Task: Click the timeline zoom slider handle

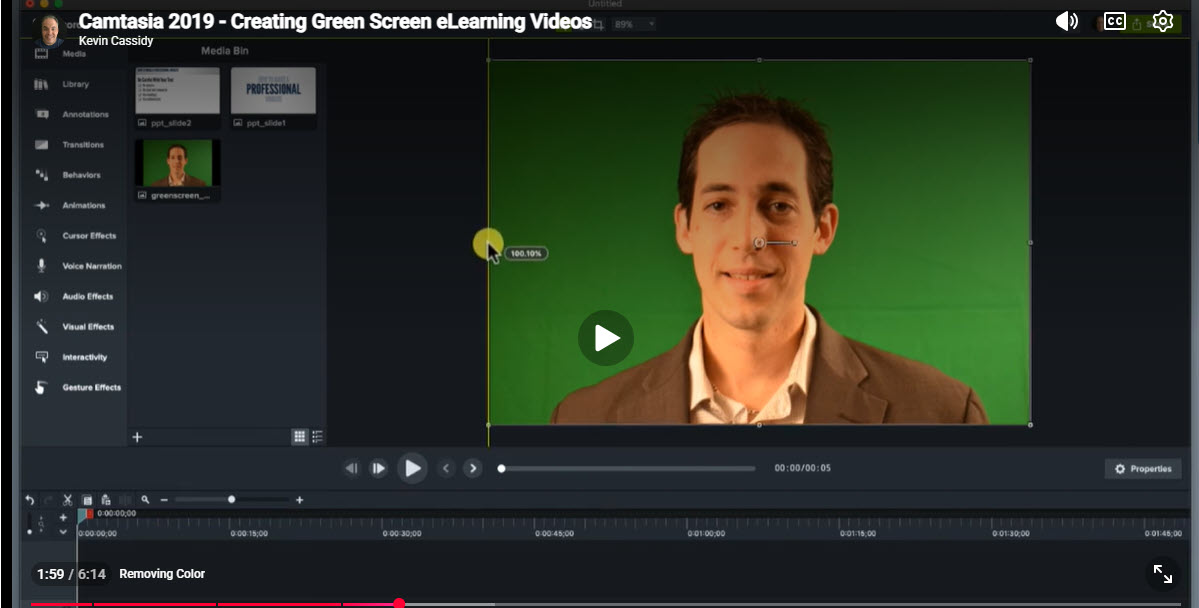Action: point(232,500)
